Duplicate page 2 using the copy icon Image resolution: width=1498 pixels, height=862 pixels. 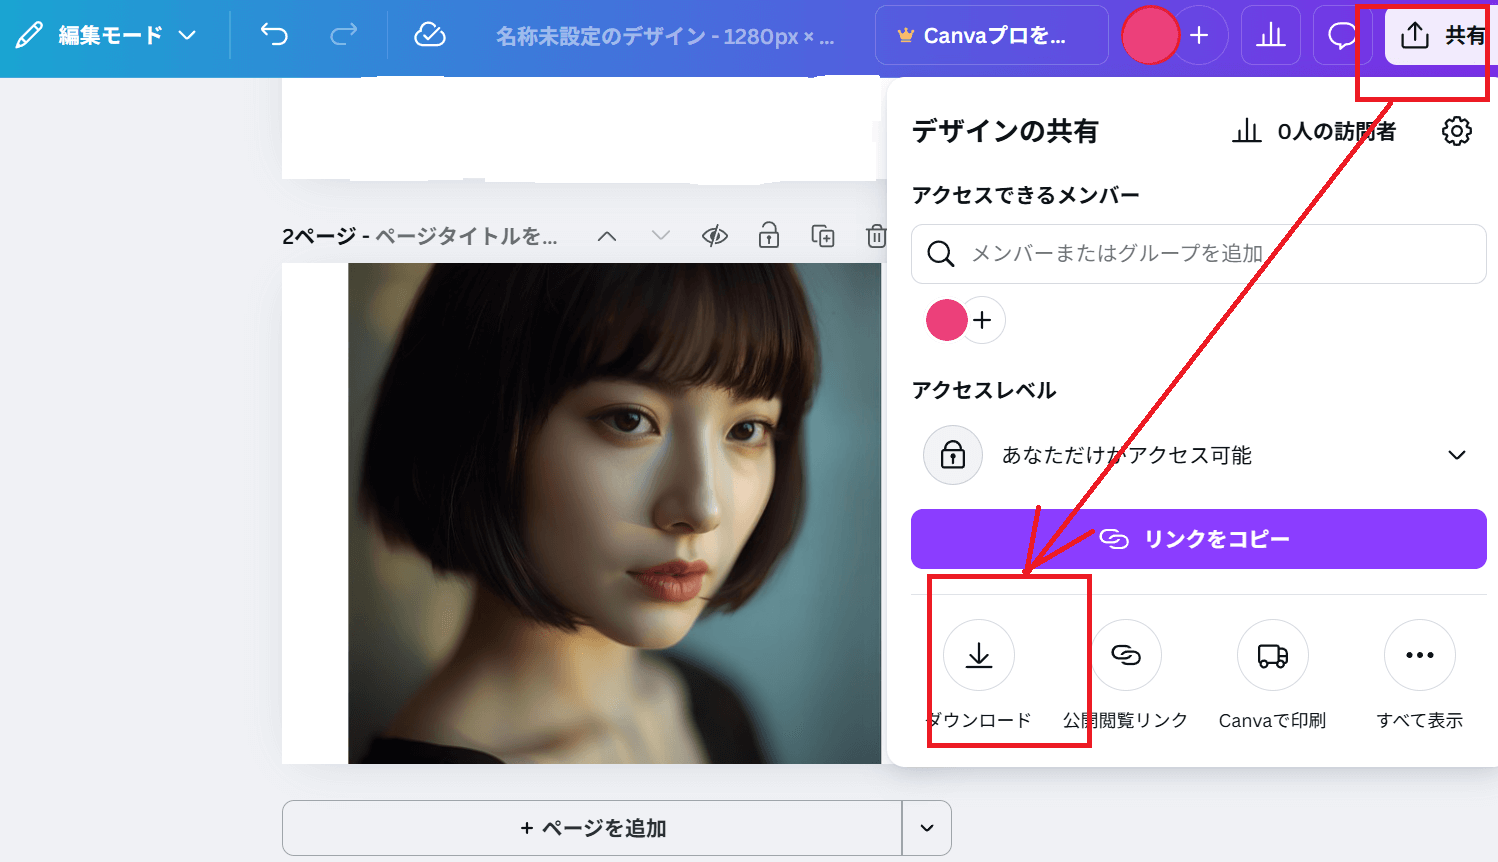pos(822,236)
